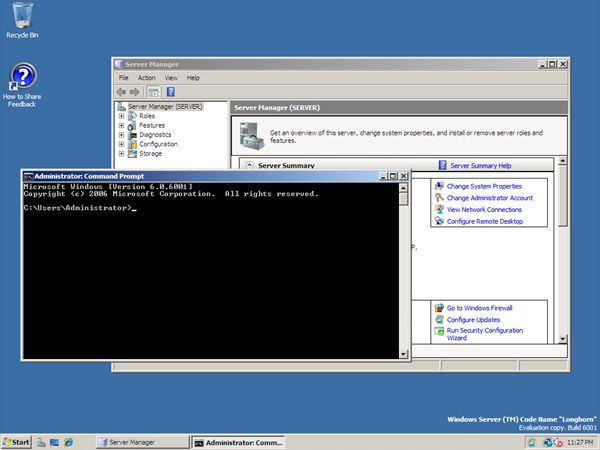The image size is (600, 450).
Task: Click the Roles node icon
Action: pyautogui.click(x=132, y=116)
